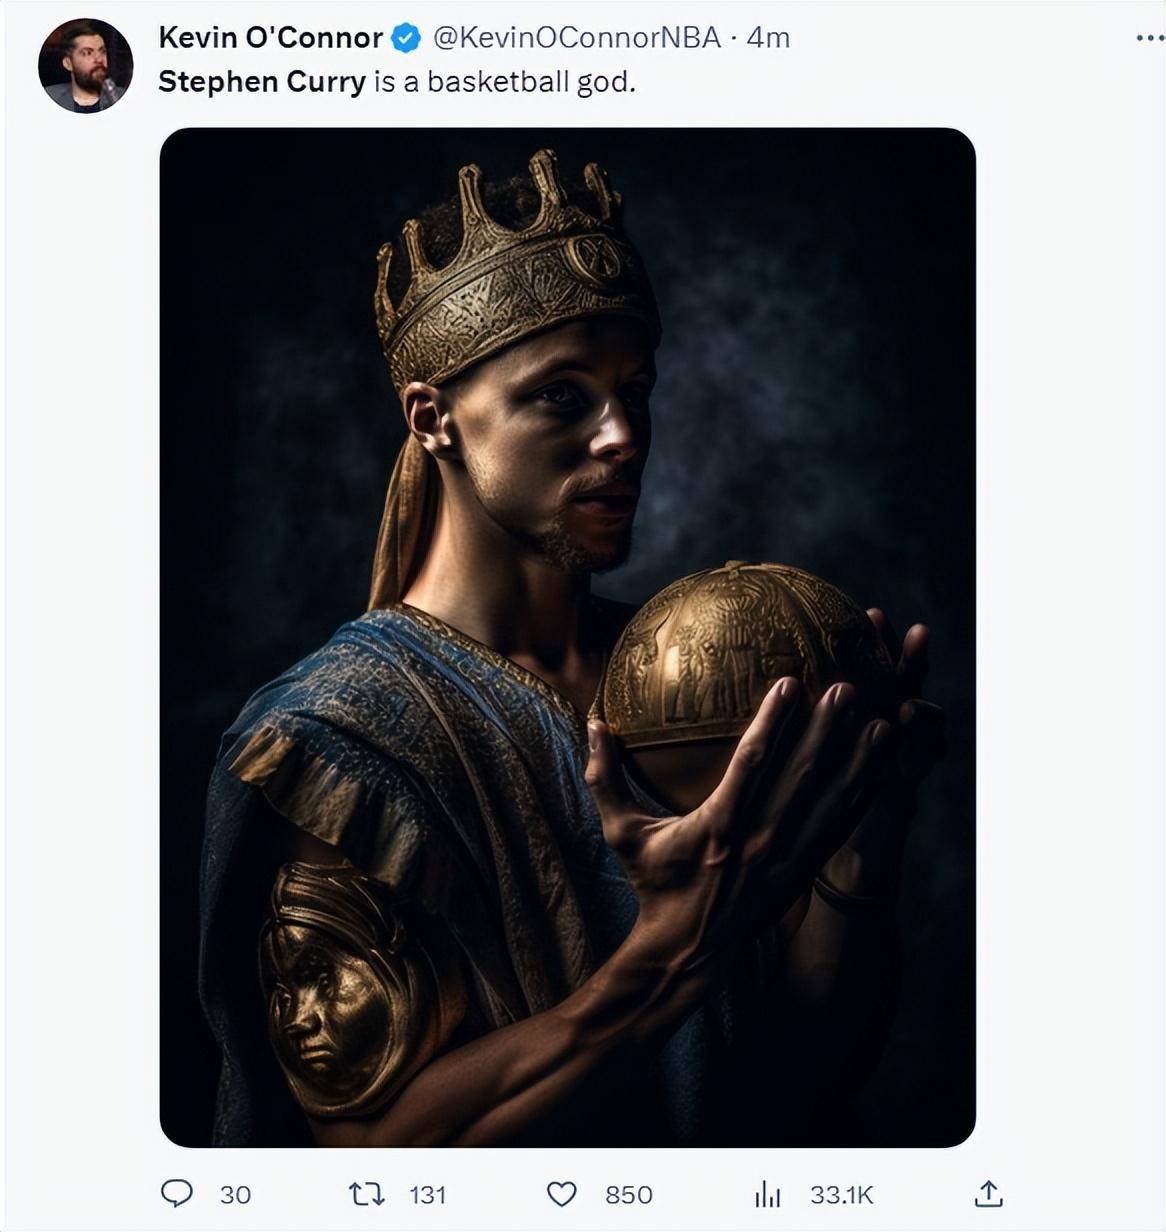1166x1232 pixels.
Task: Open the views bar chart icon
Action: pos(767,1193)
